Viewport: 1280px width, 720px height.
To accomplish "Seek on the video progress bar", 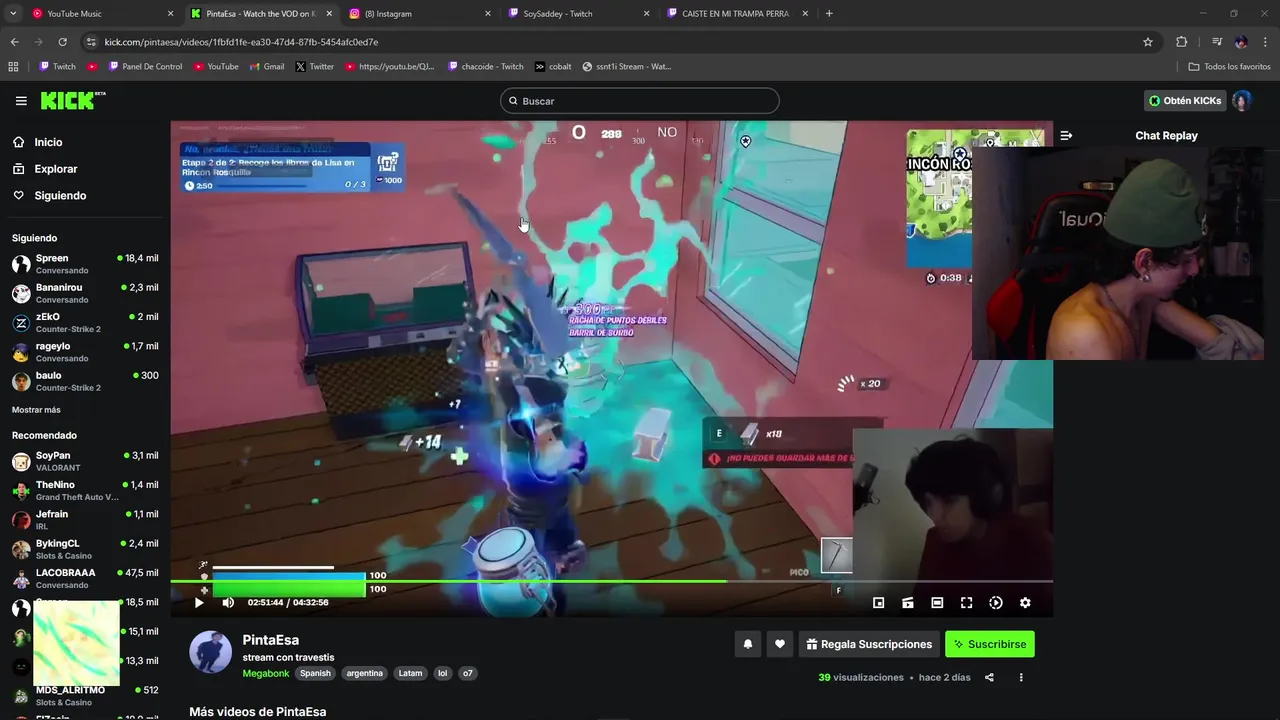I will click(611, 581).
